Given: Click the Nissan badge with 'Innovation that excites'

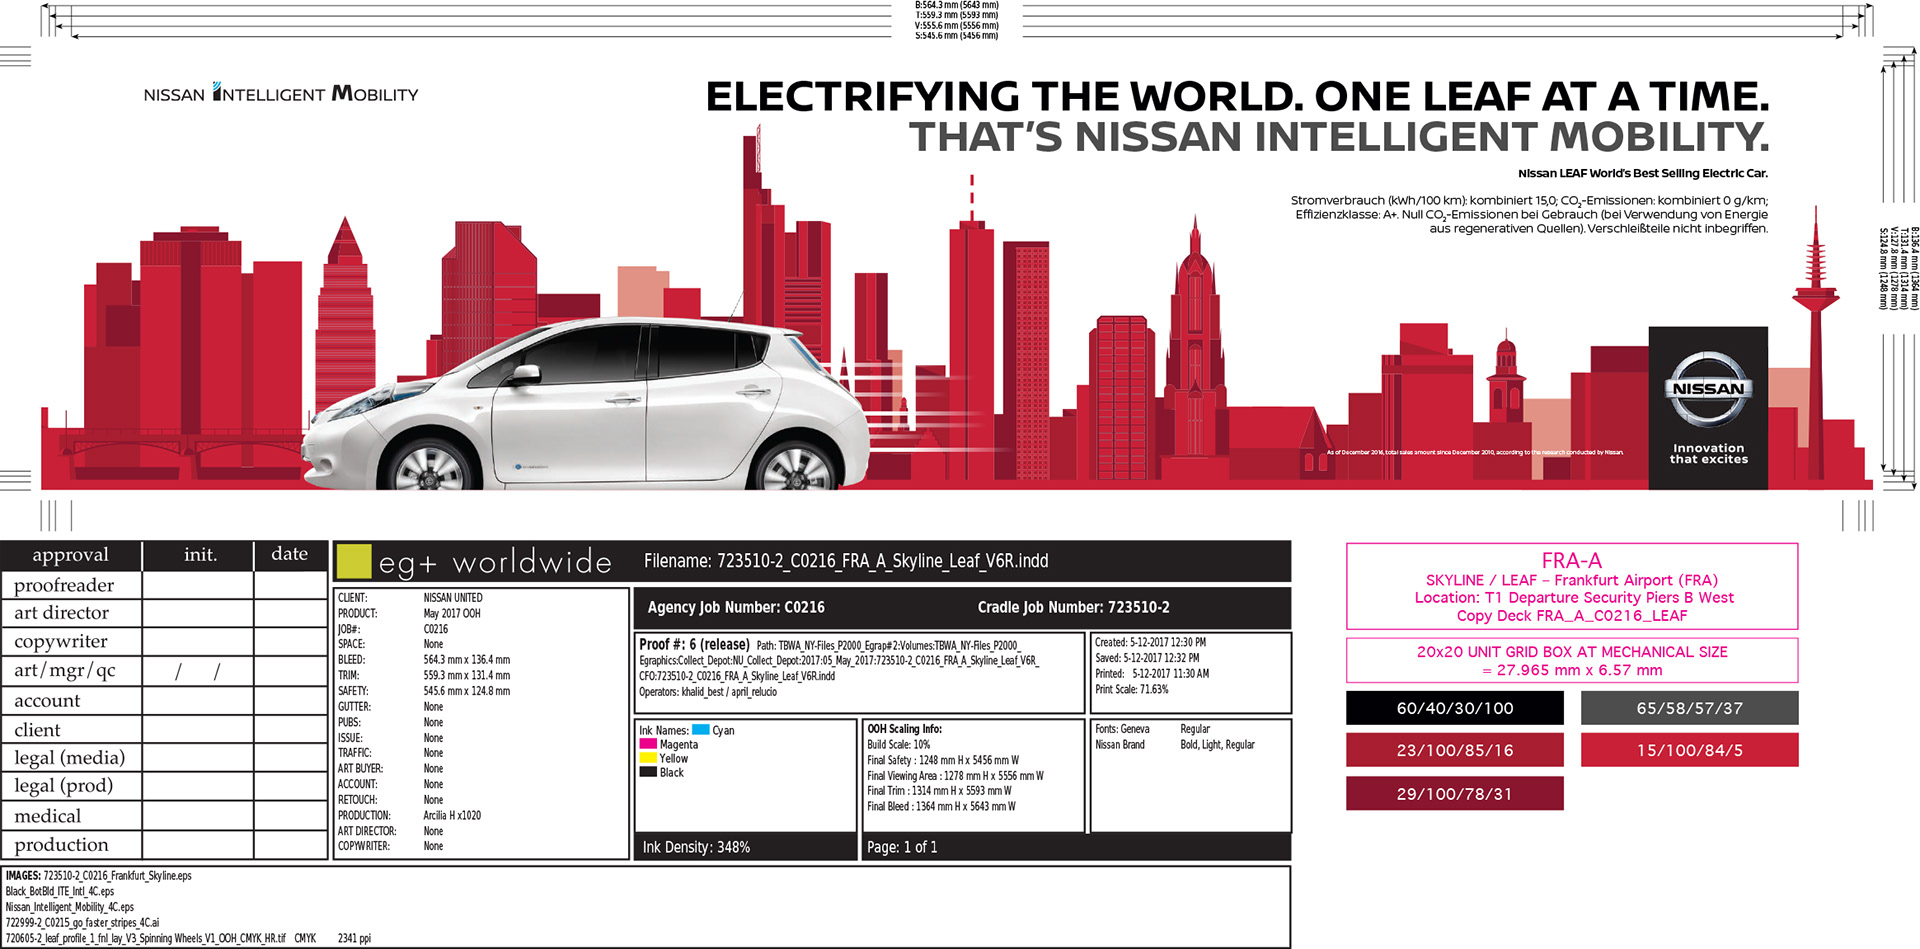Looking at the screenshot, I should [1708, 408].
